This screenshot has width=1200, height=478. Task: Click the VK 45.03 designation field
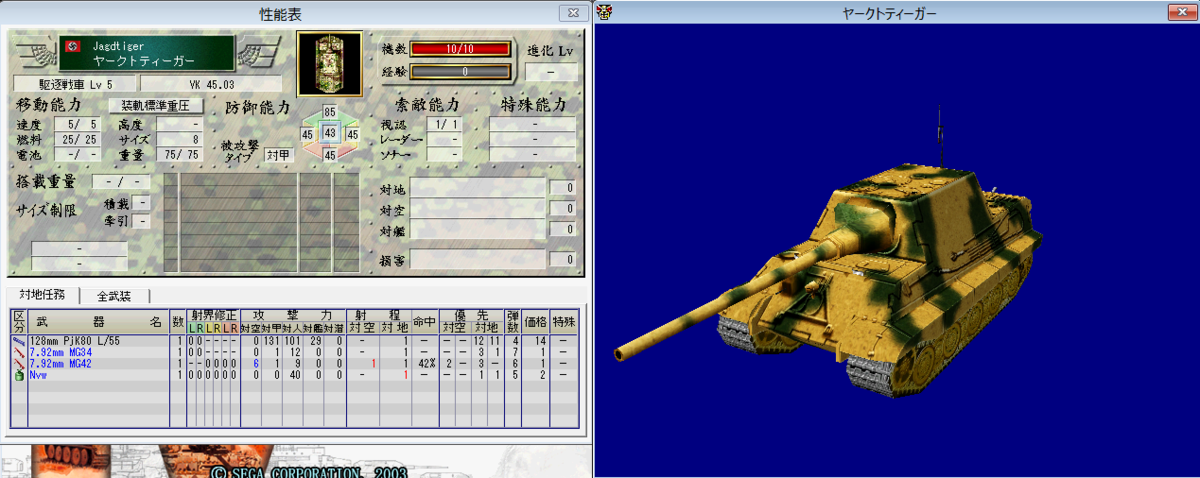point(209,84)
